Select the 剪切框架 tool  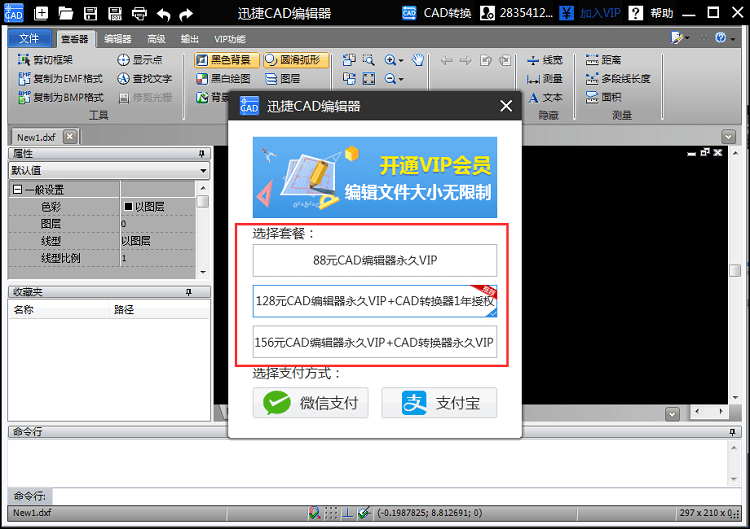pyautogui.click(x=45, y=60)
